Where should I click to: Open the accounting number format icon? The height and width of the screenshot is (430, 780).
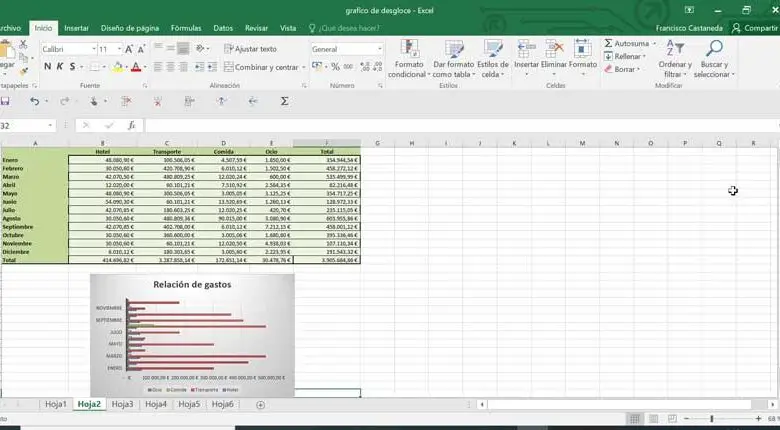click(316, 67)
